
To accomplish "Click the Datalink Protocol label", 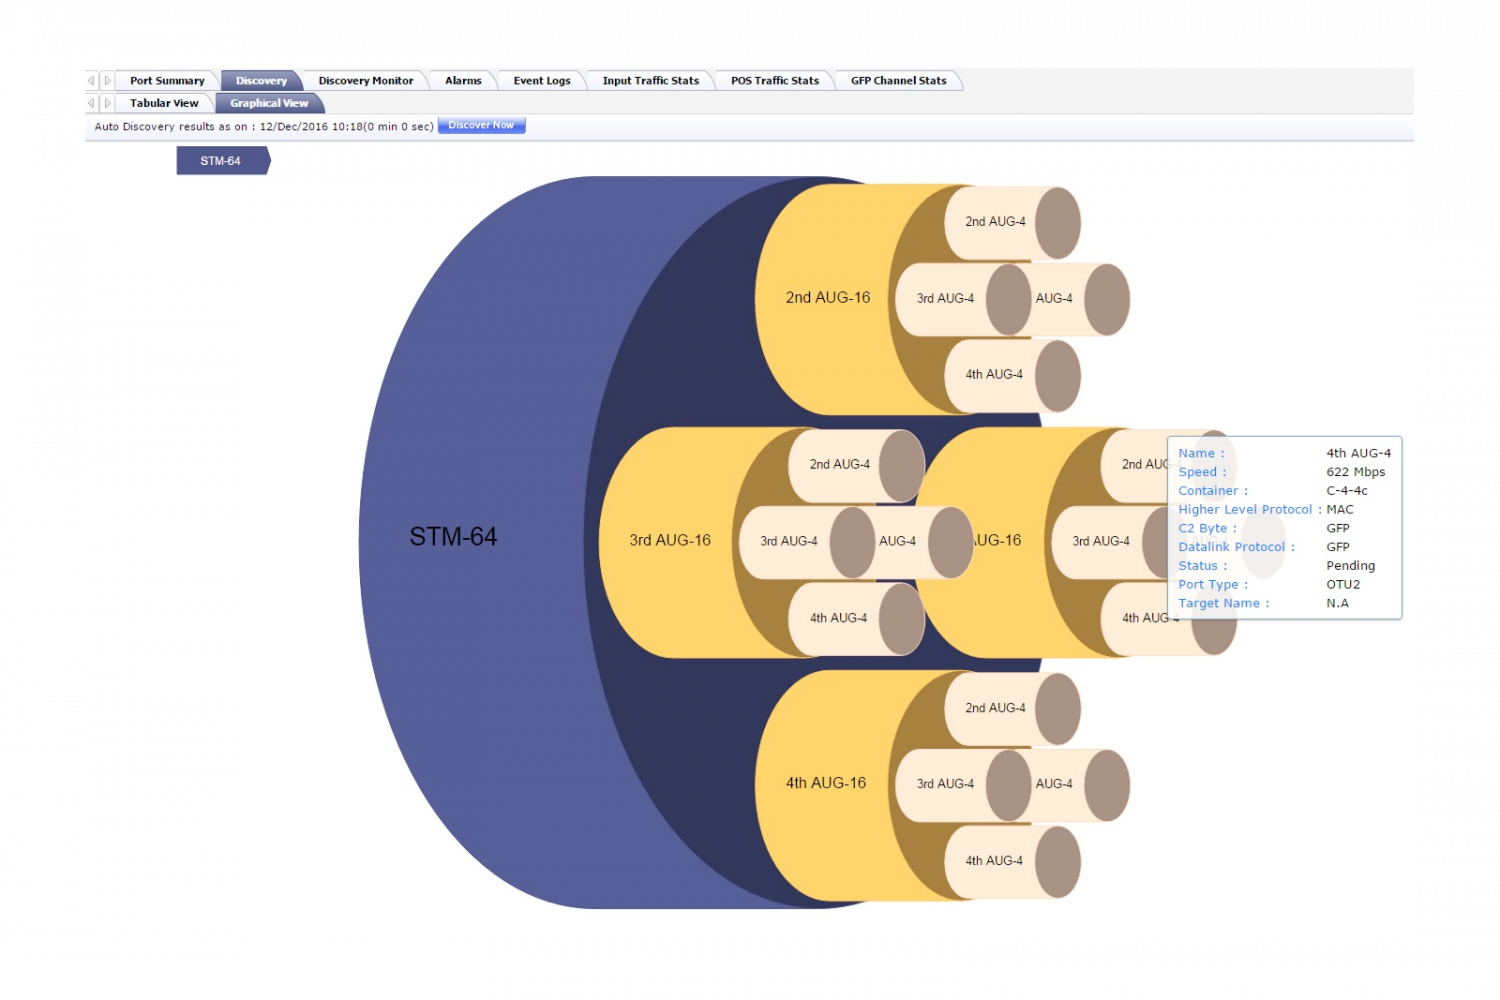I will [1236, 547].
